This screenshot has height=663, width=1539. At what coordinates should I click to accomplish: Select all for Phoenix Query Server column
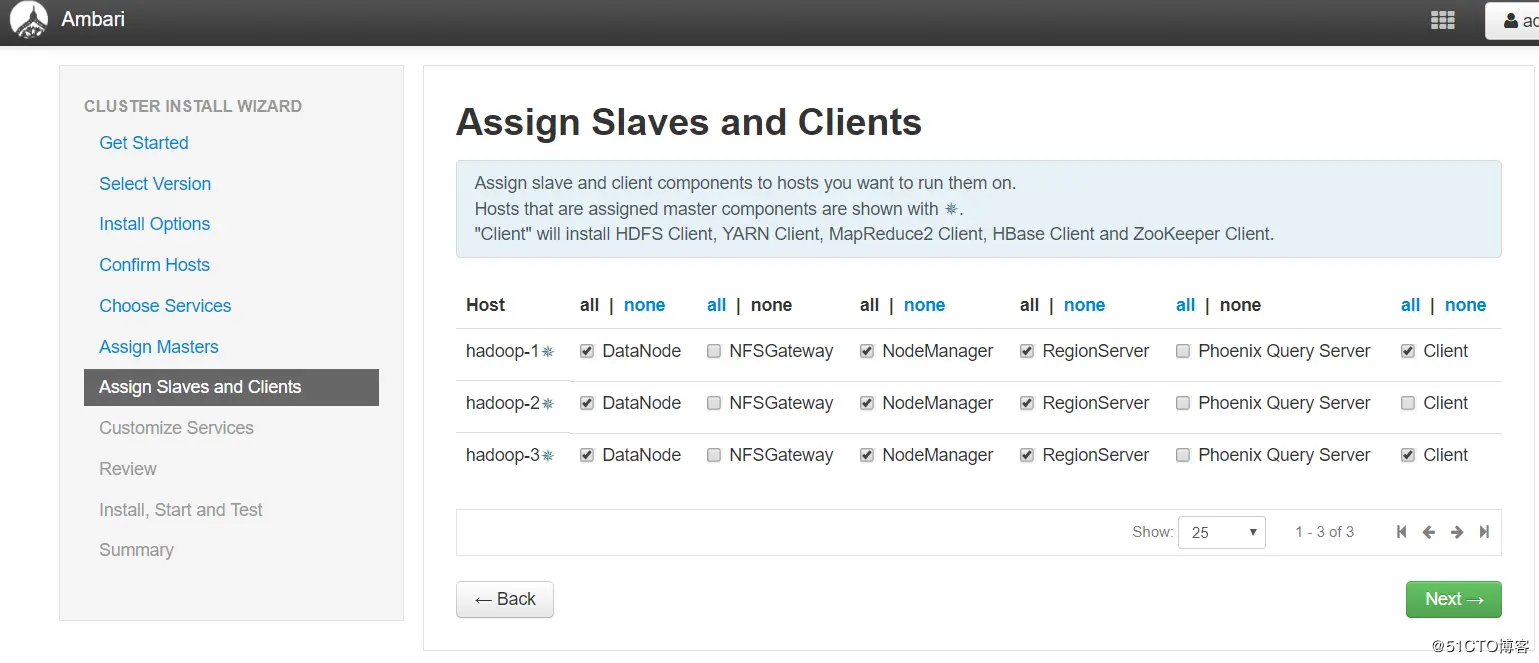click(1186, 305)
